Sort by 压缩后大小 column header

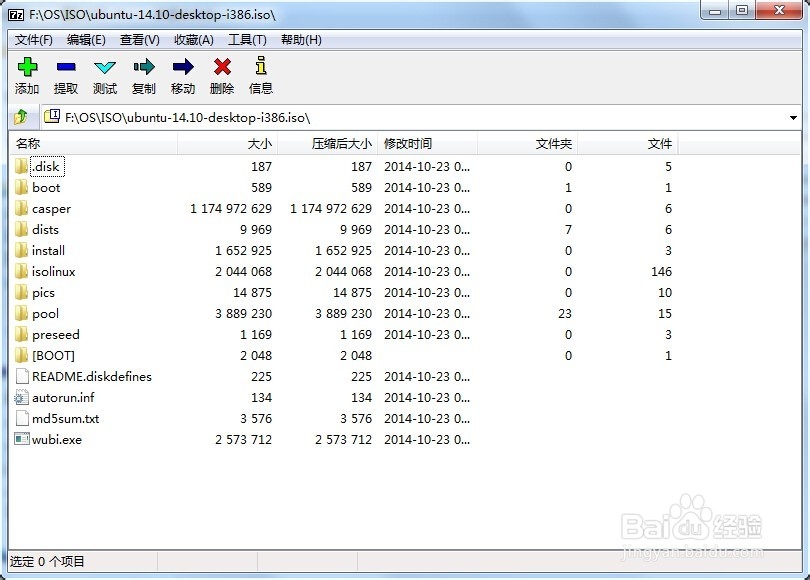pyautogui.click(x=328, y=144)
